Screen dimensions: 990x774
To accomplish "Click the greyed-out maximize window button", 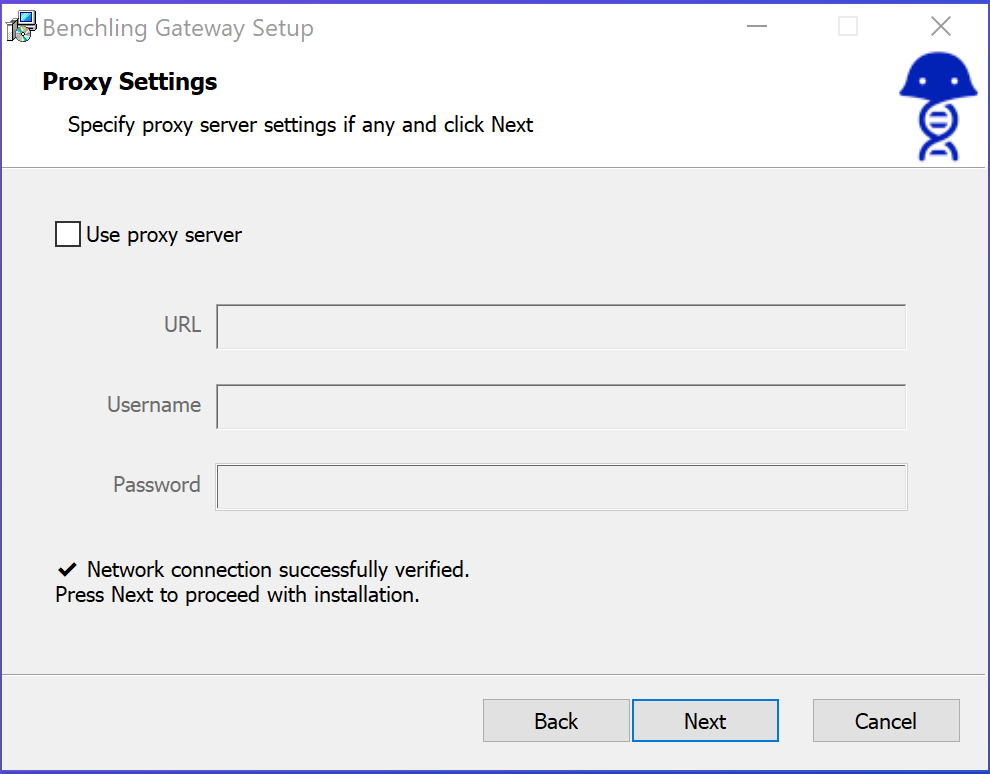I will pos(848,27).
